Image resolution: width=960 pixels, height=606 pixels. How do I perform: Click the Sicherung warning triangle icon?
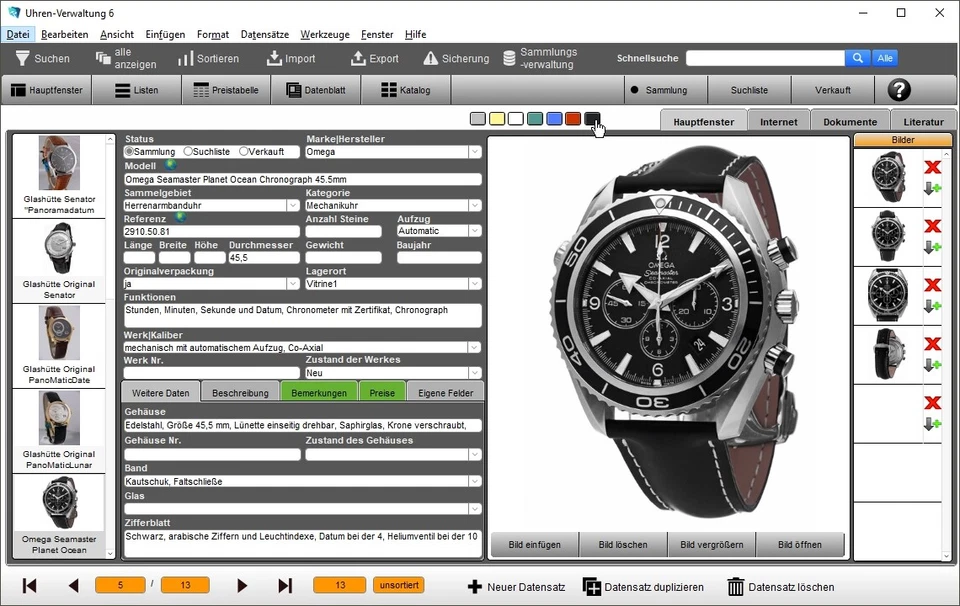pos(431,59)
